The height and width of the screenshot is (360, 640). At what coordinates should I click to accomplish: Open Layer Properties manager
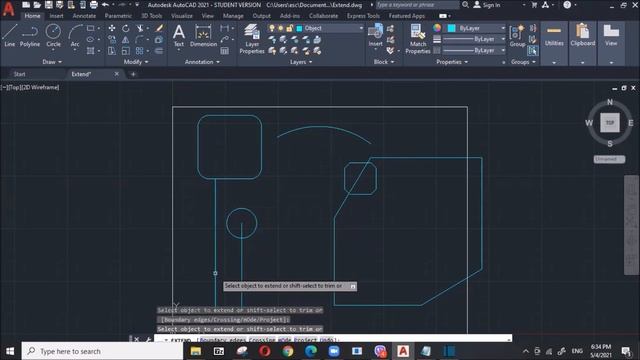252,39
